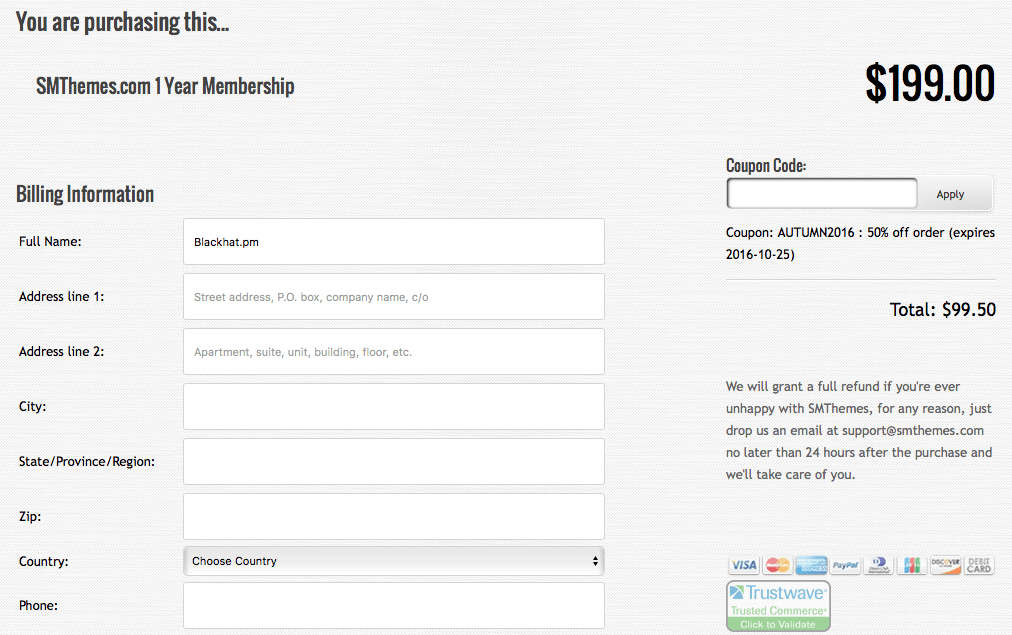Click the AUTUMN2016 coupon description text
Viewport: 1012px width, 635px height.
pyautogui.click(x=860, y=243)
